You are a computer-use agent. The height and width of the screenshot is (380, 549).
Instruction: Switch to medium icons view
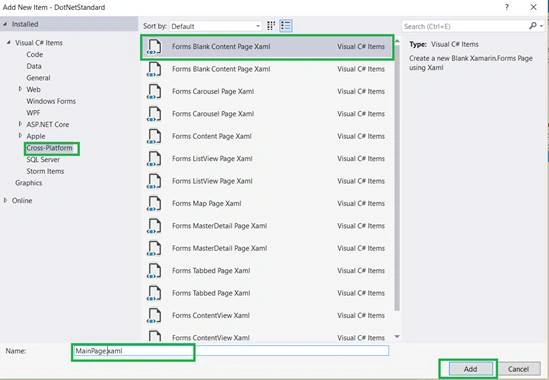coord(271,26)
